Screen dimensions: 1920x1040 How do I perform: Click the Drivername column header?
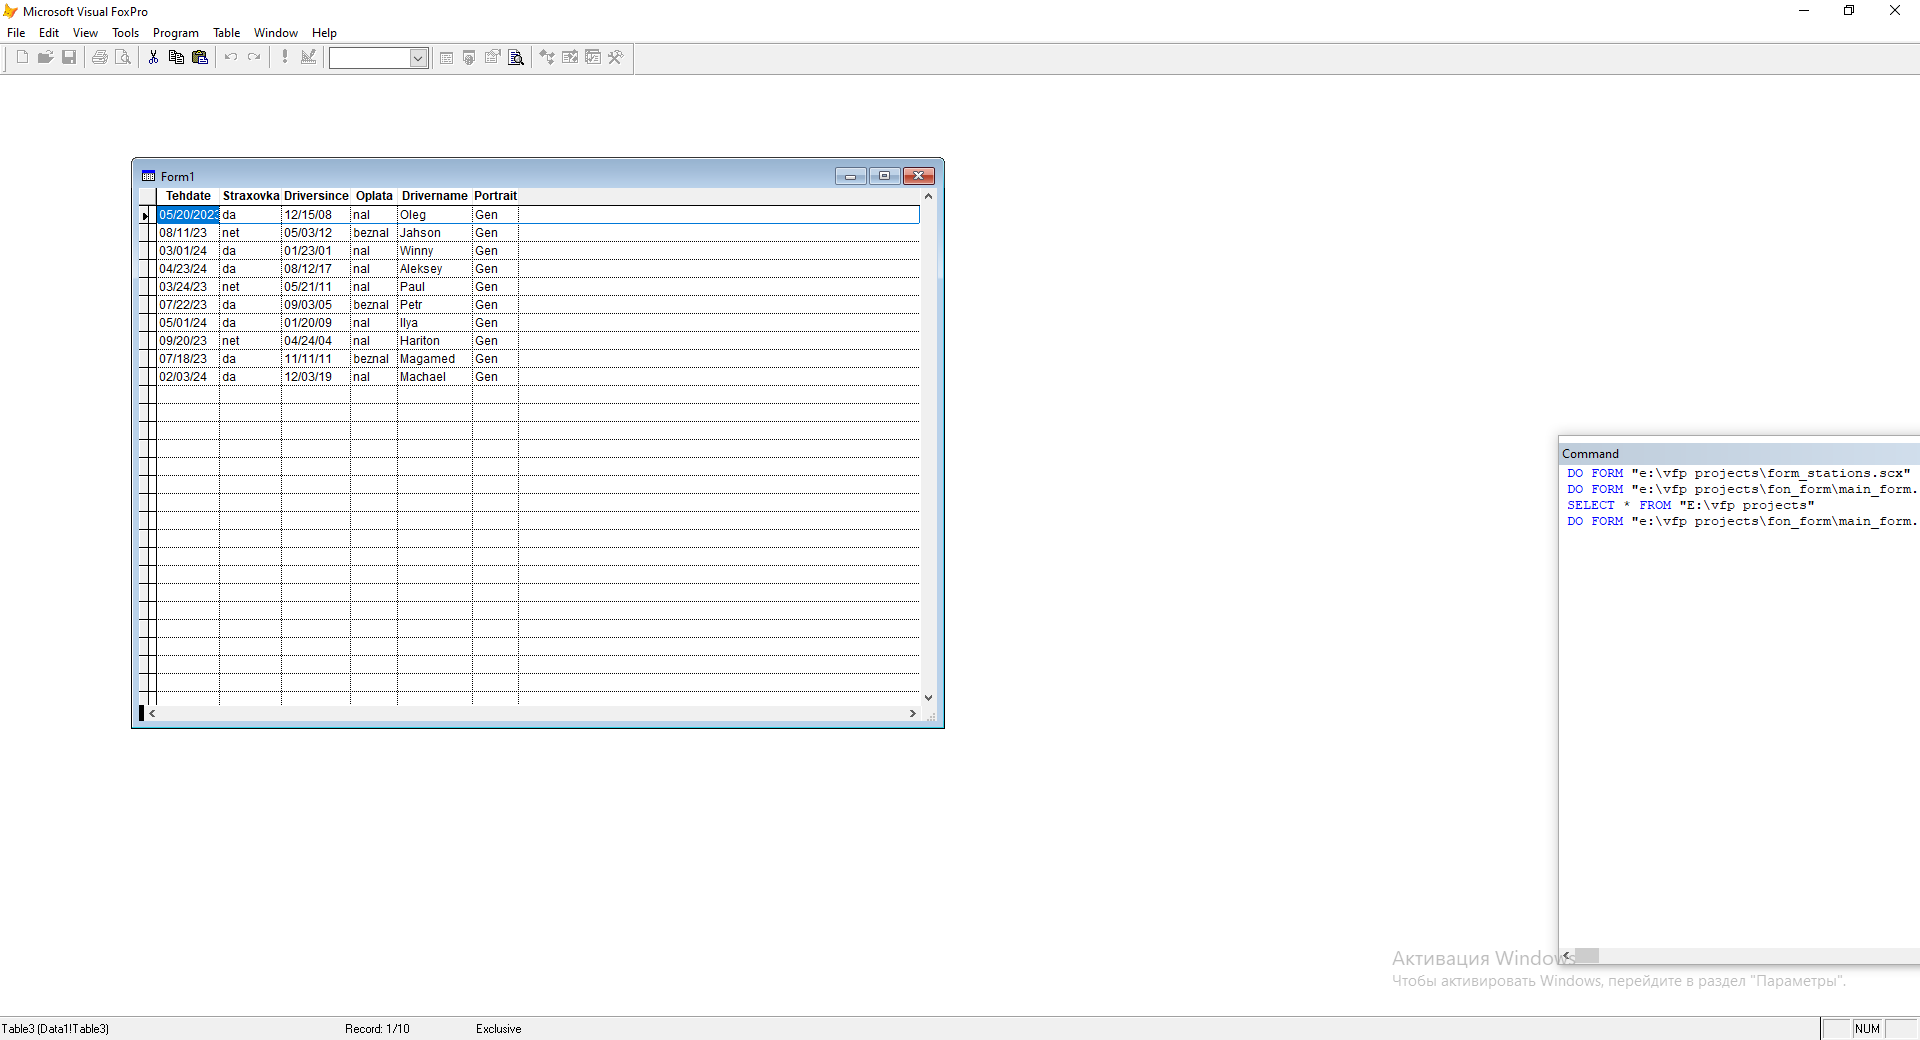point(435,196)
